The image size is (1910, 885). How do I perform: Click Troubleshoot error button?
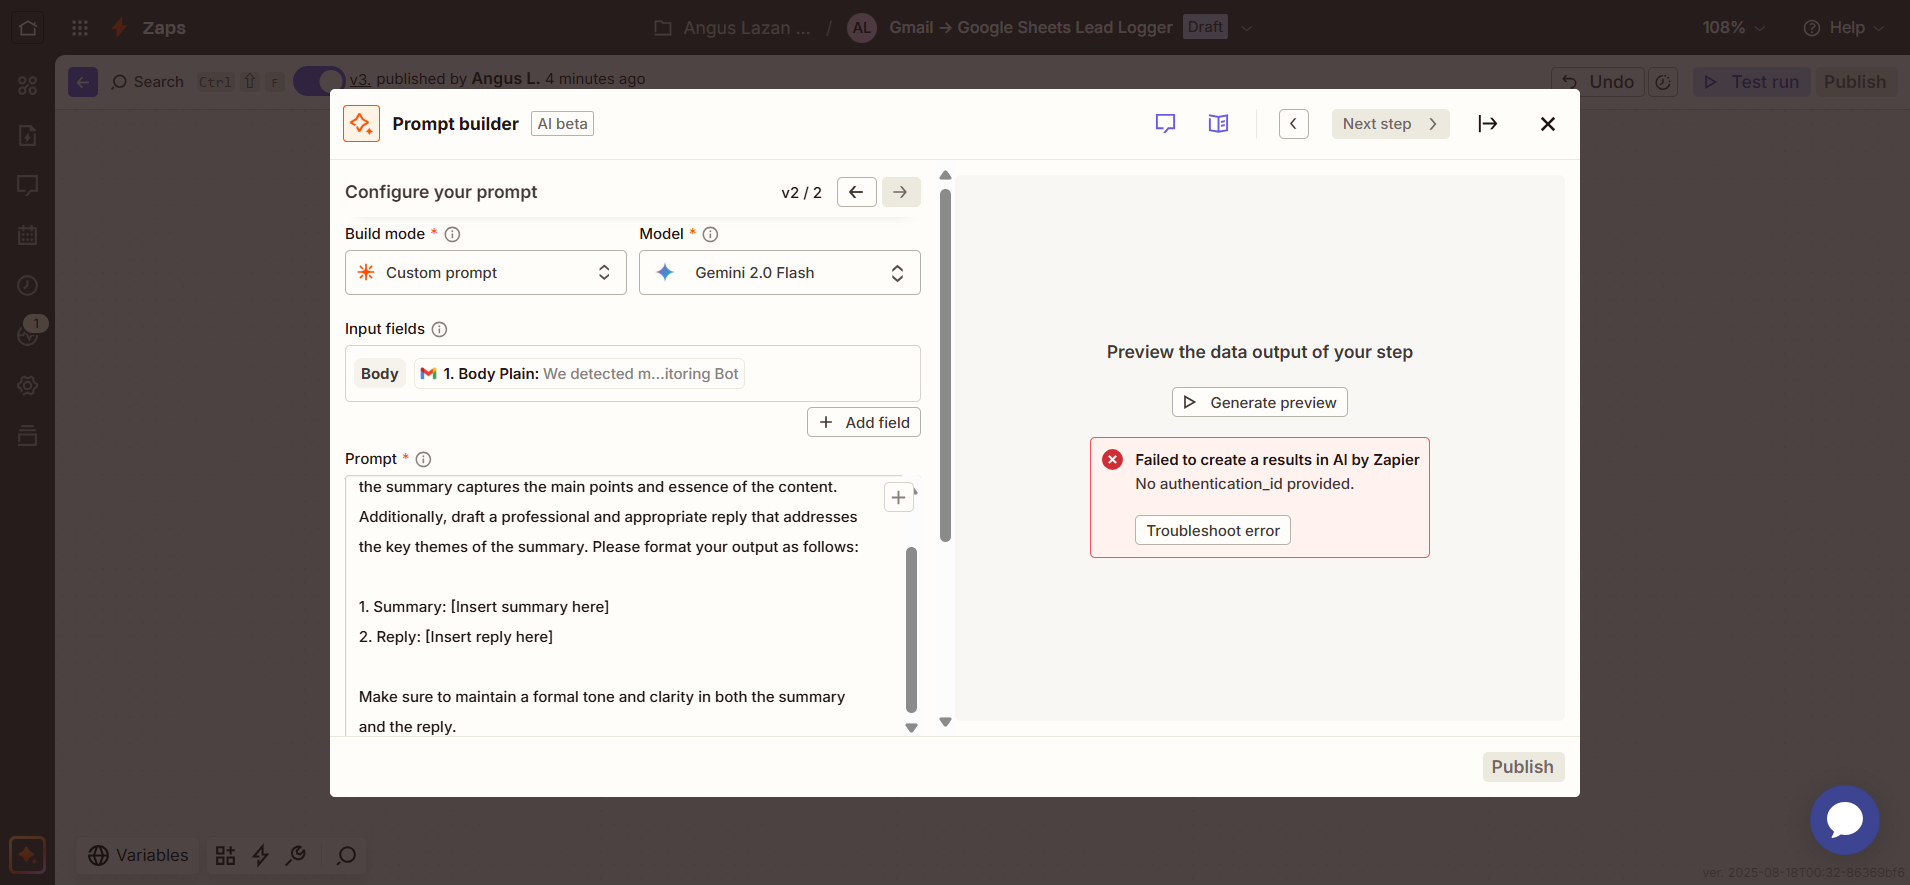1213,530
